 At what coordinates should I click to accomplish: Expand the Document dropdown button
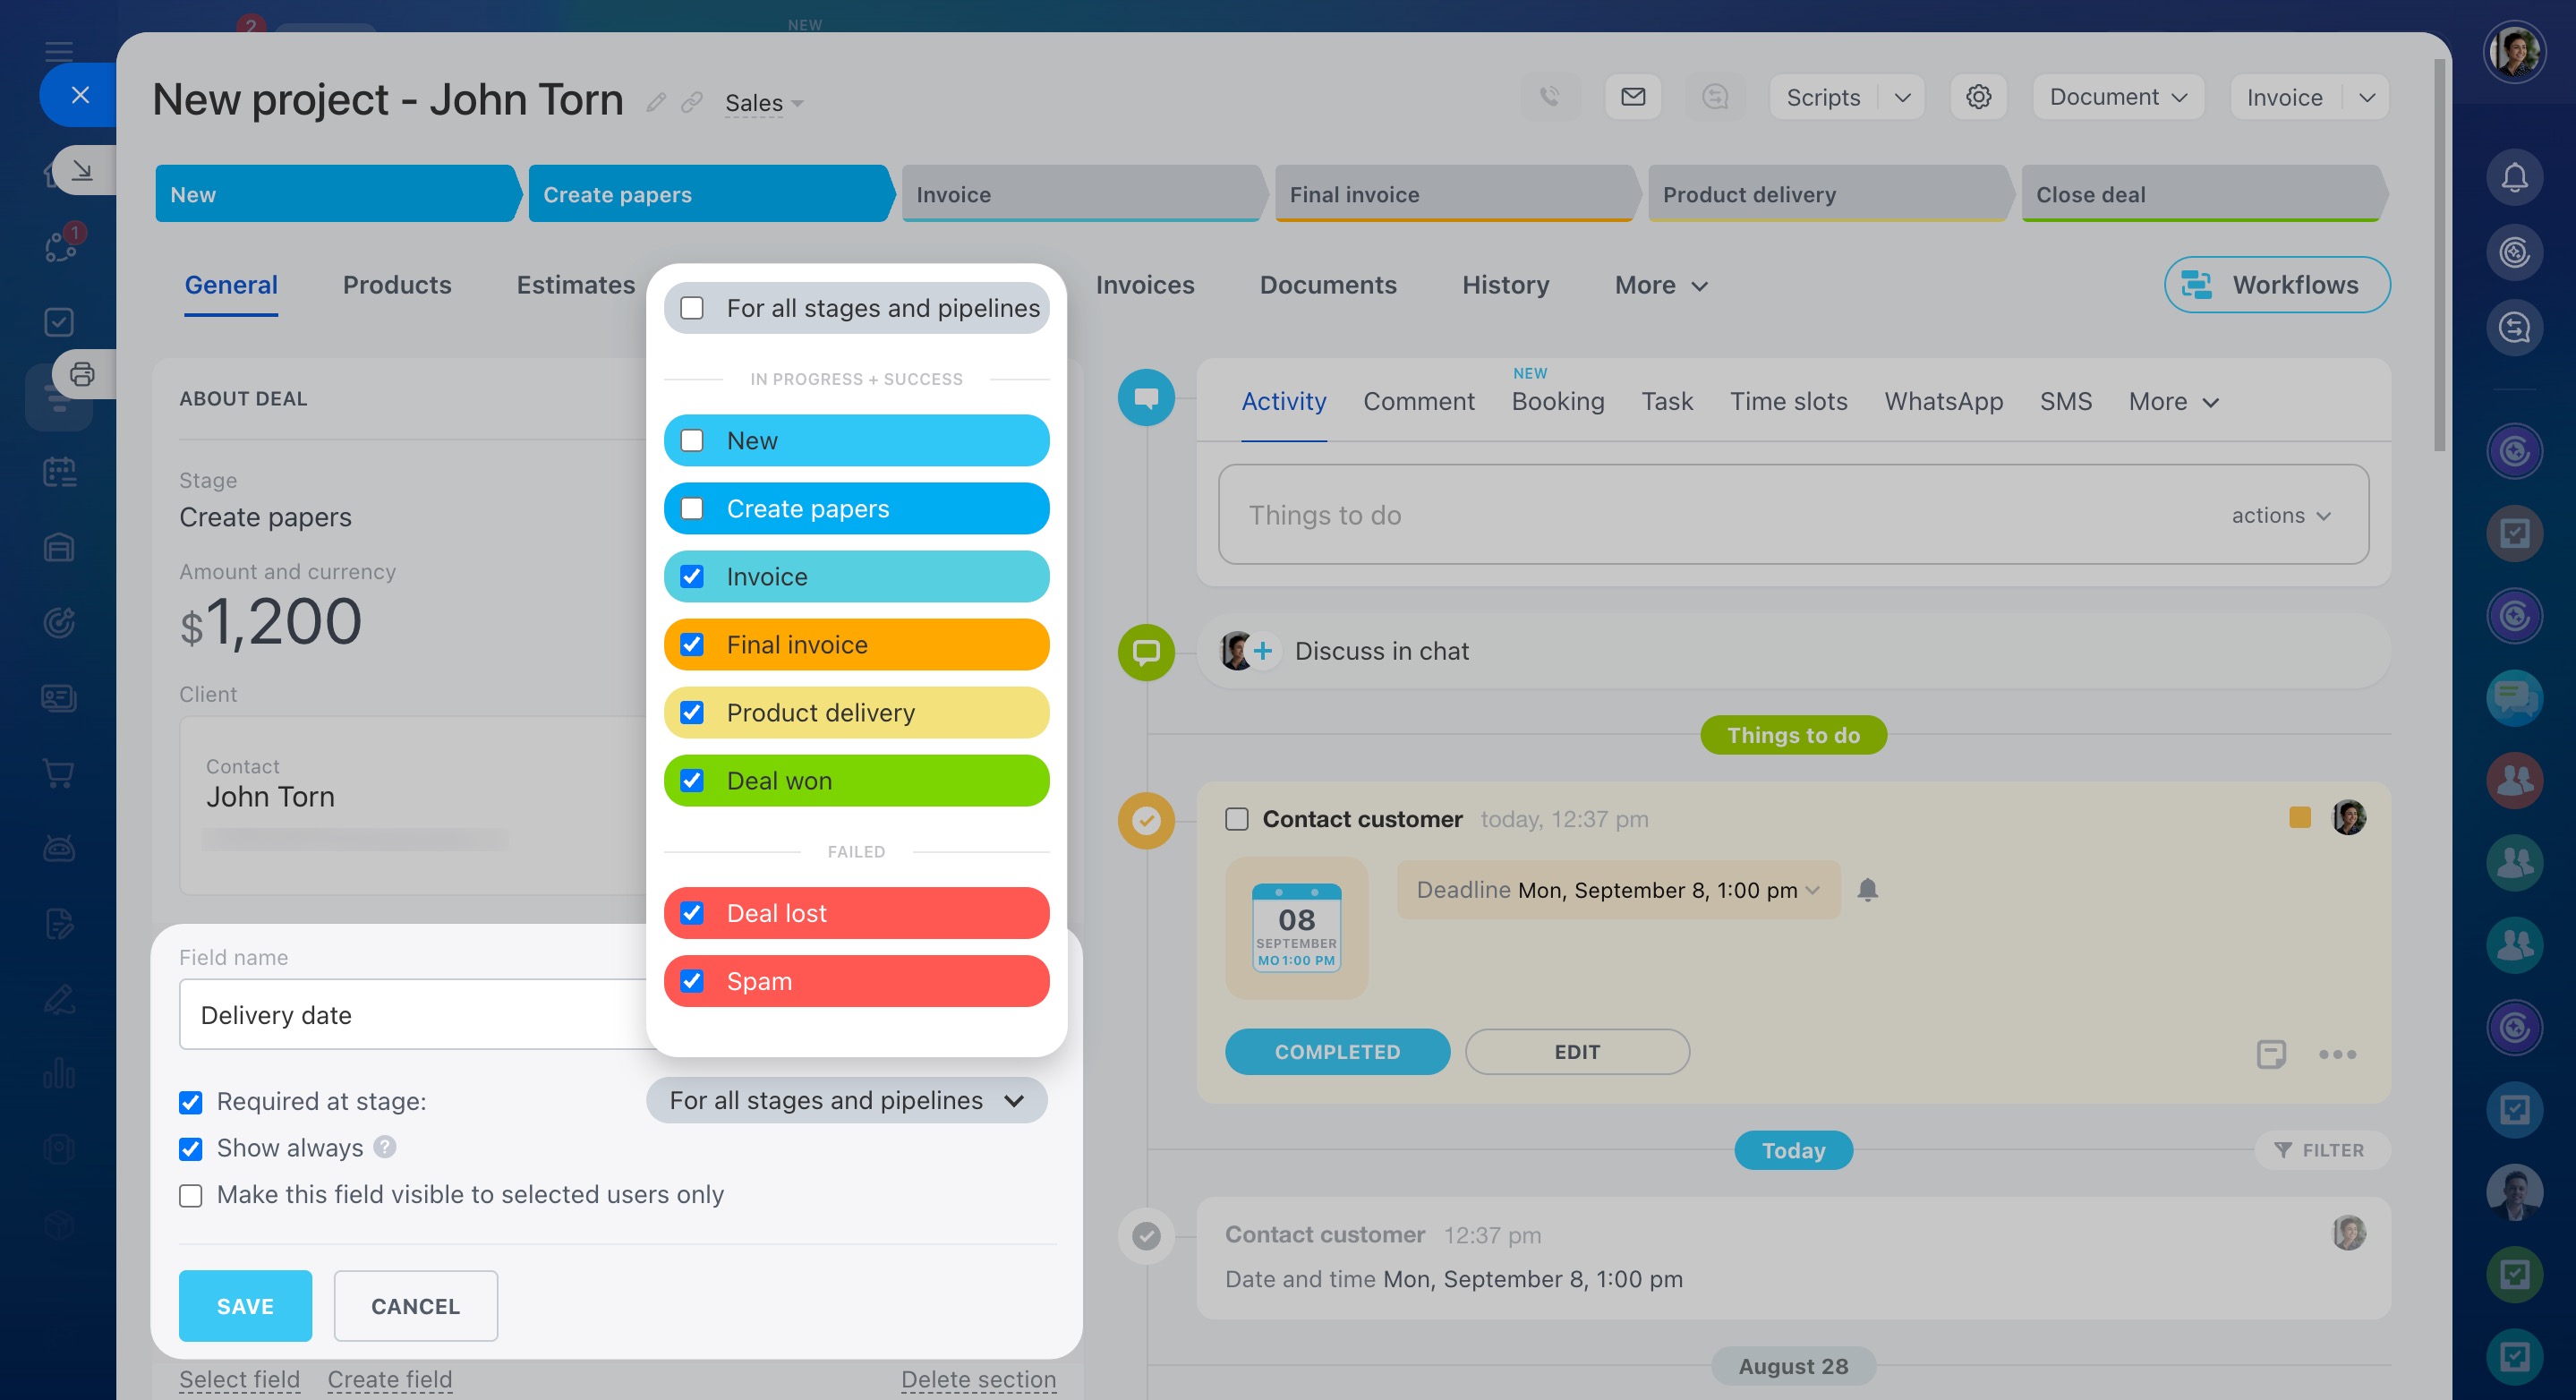(2117, 97)
